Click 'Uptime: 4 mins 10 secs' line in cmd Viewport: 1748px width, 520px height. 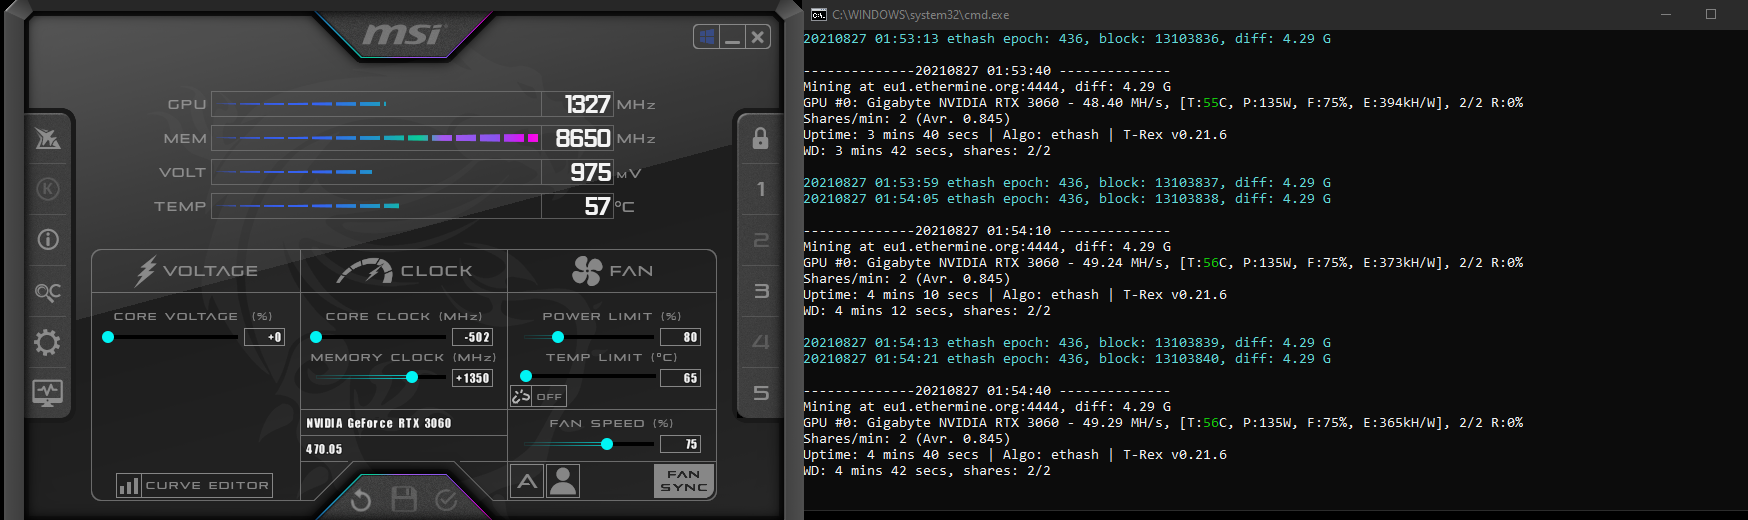(1015, 295)
